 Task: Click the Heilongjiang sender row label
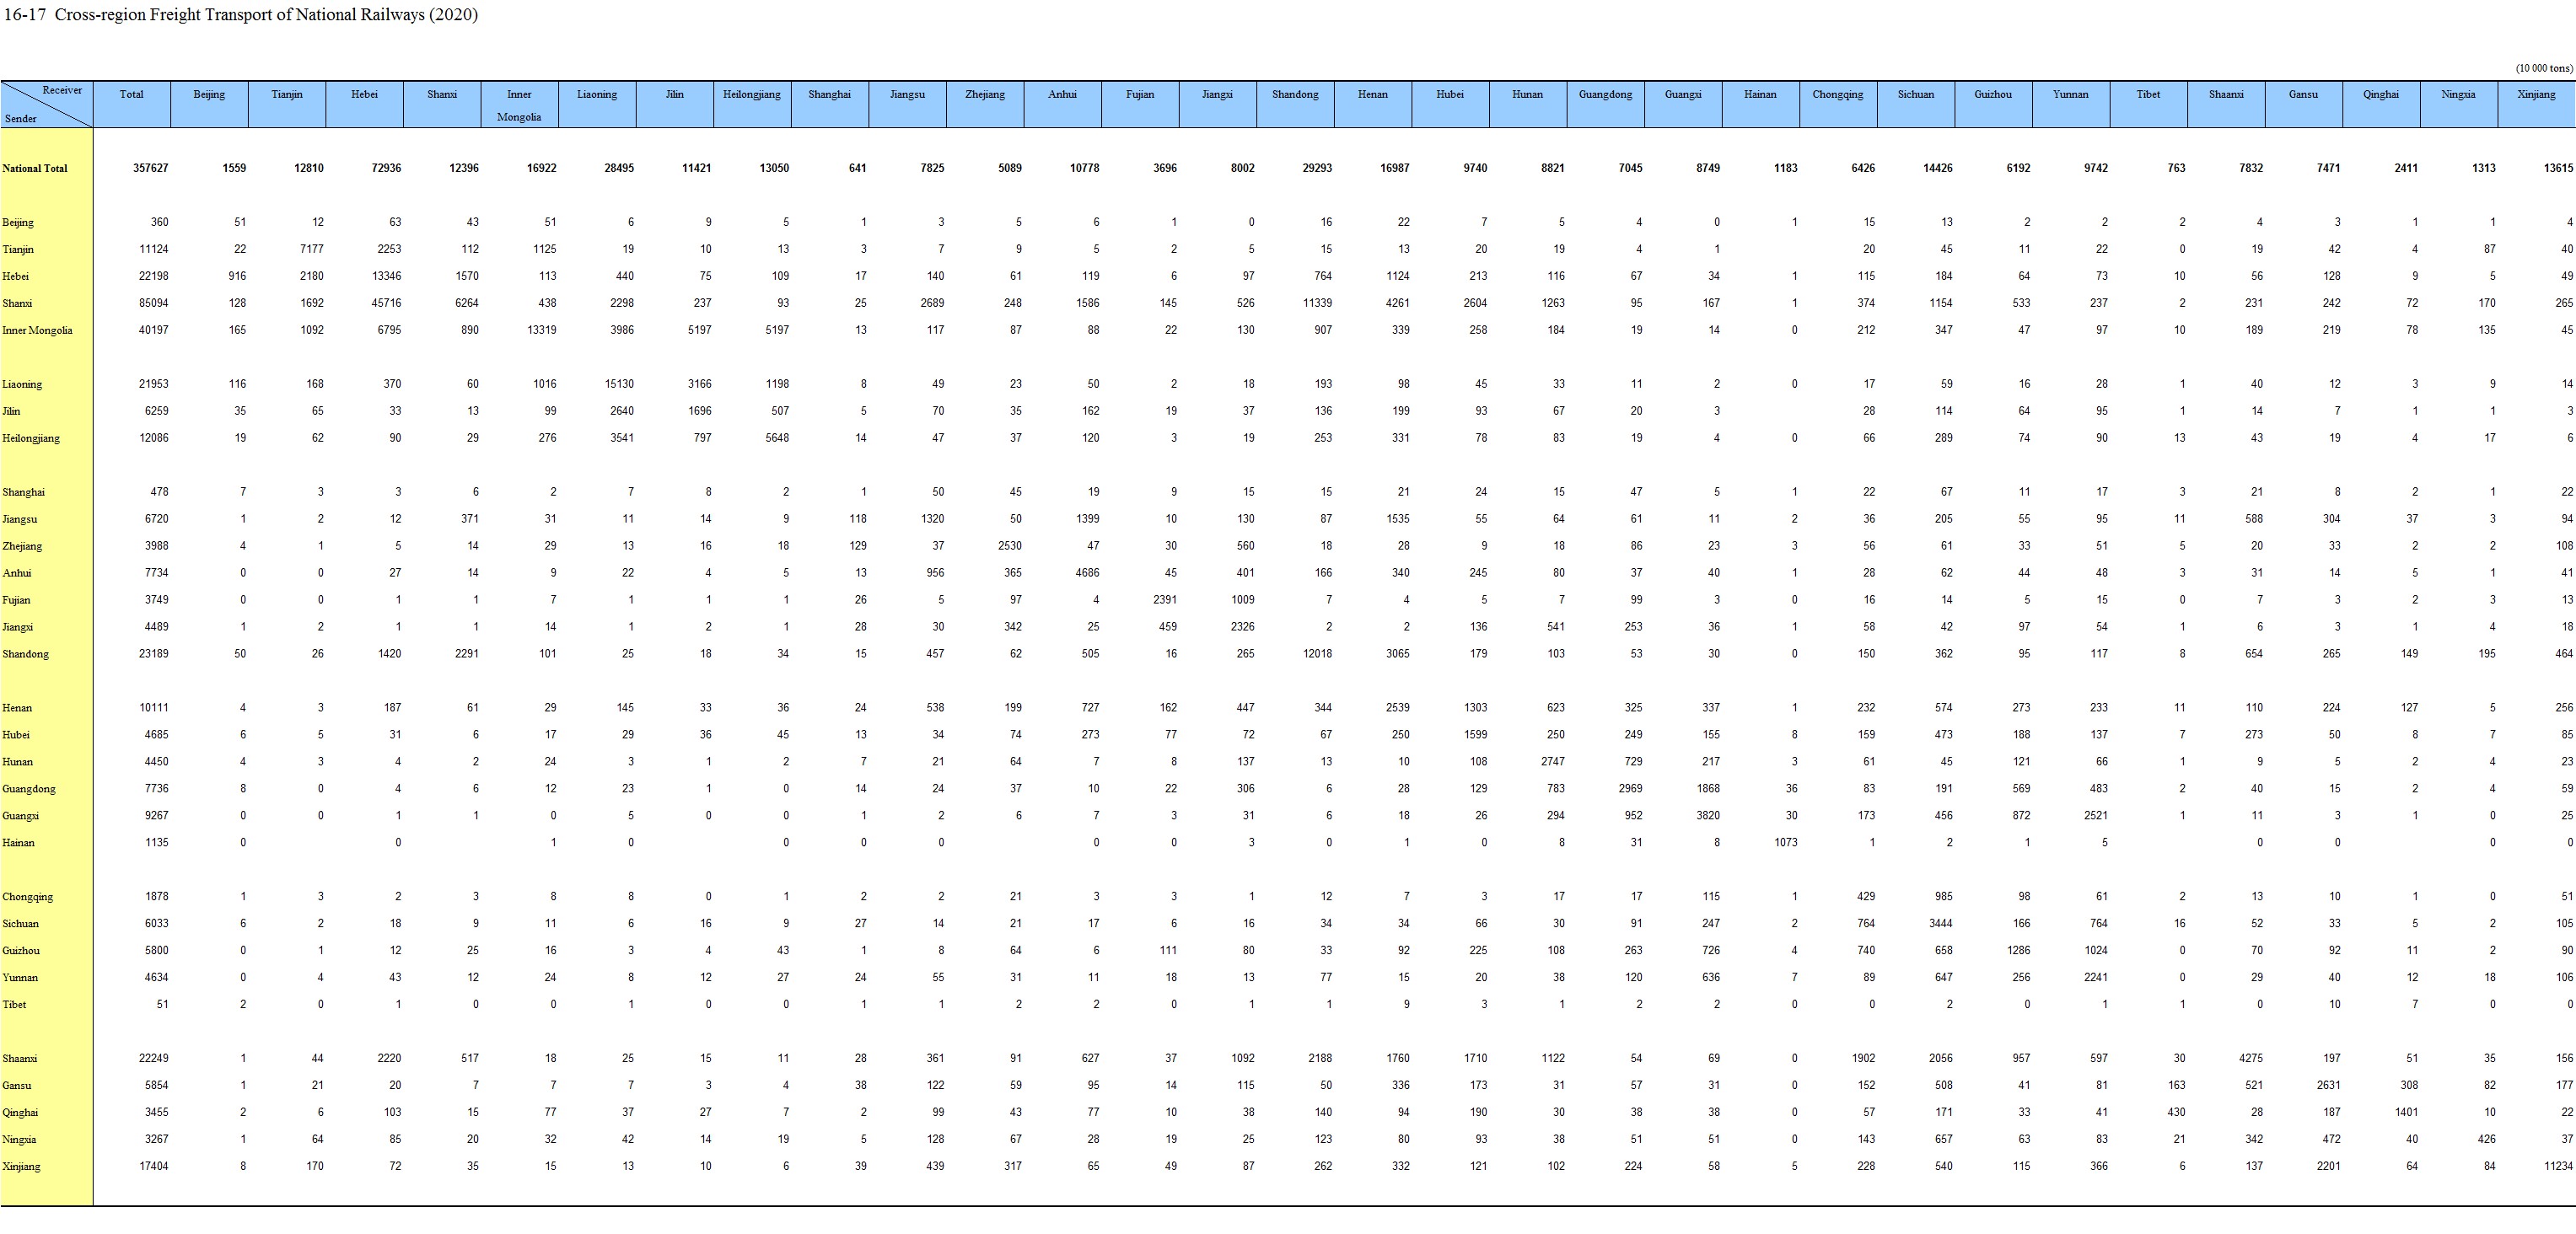coord(31,439)
